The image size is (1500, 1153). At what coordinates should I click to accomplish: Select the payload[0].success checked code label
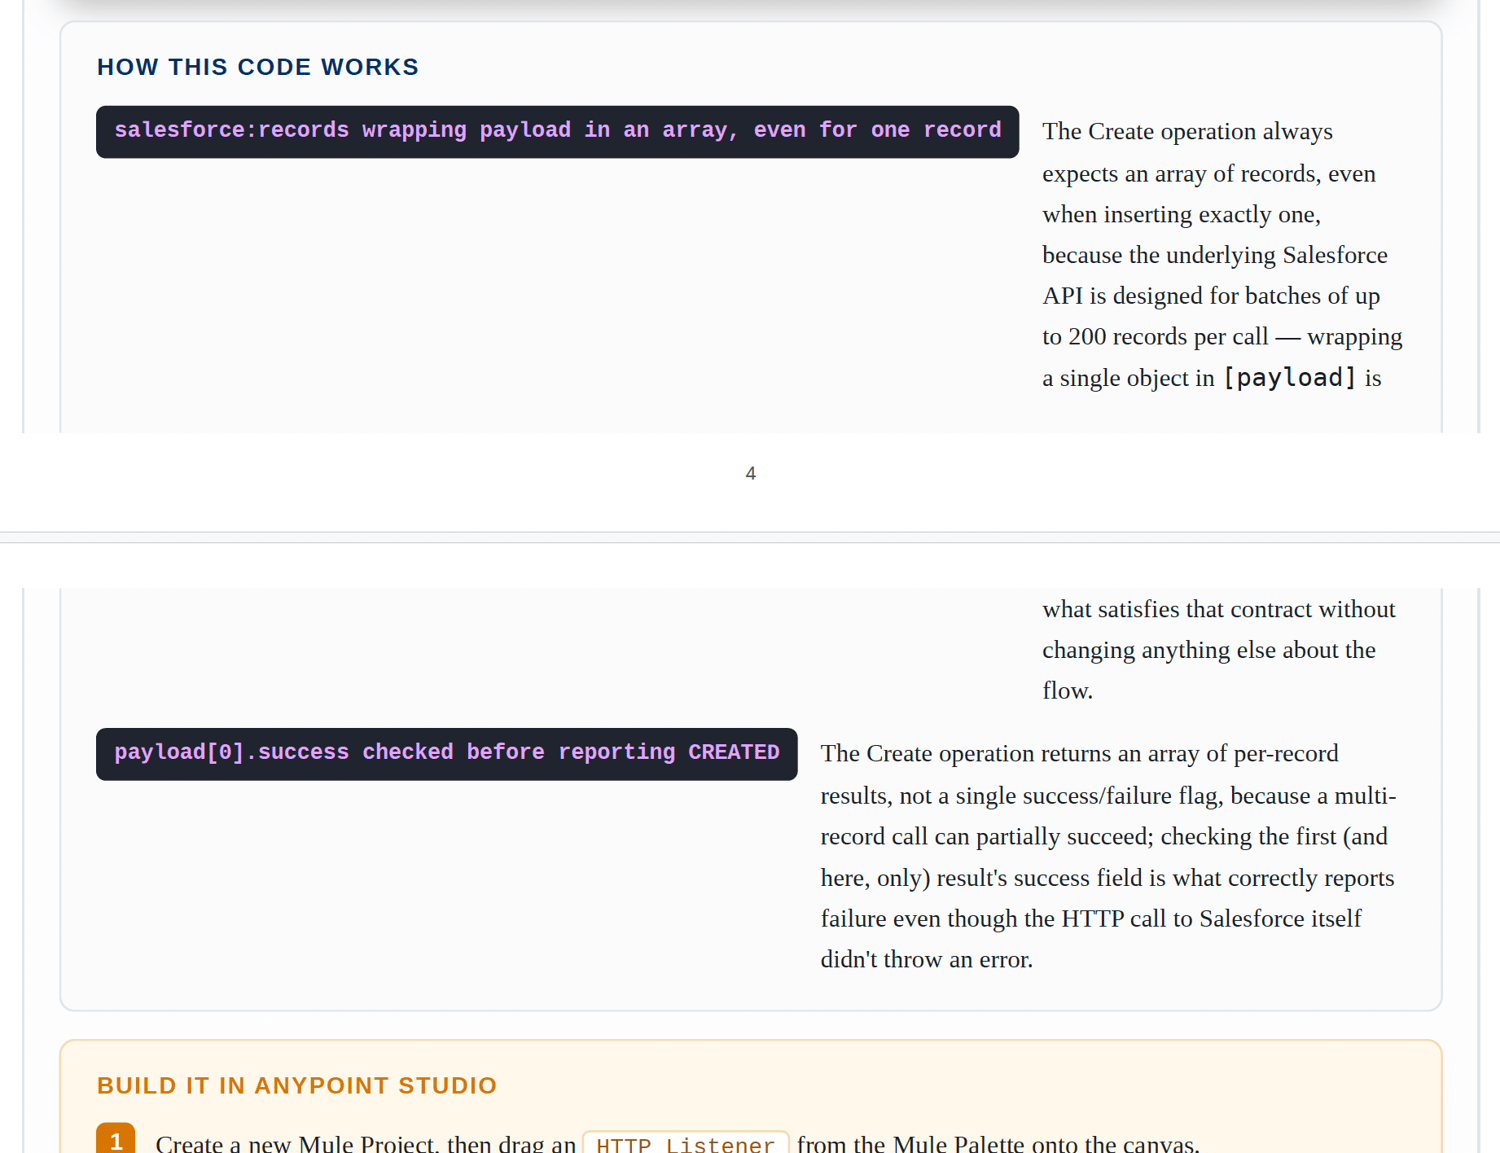[446, 753]
